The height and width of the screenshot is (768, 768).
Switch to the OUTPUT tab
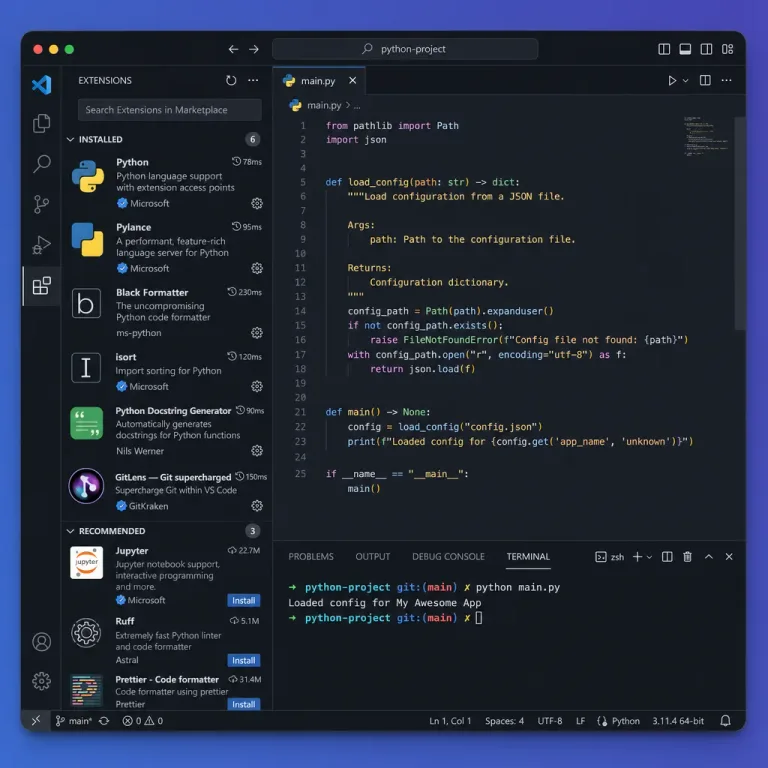click(373, 557)
